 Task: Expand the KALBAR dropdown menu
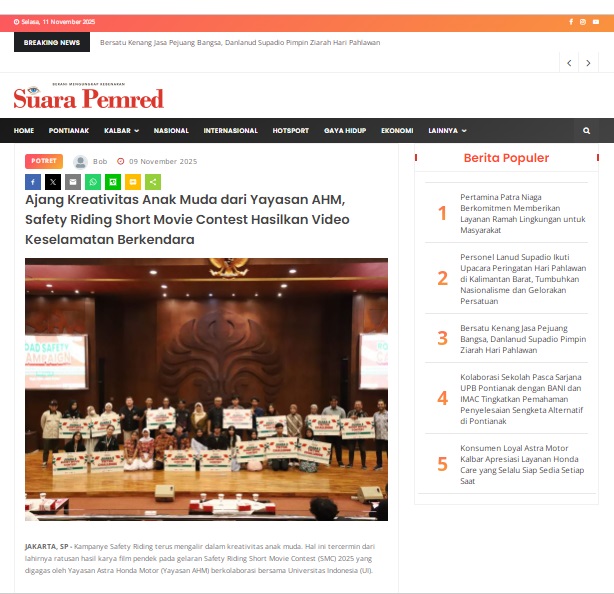click(121, 131)
